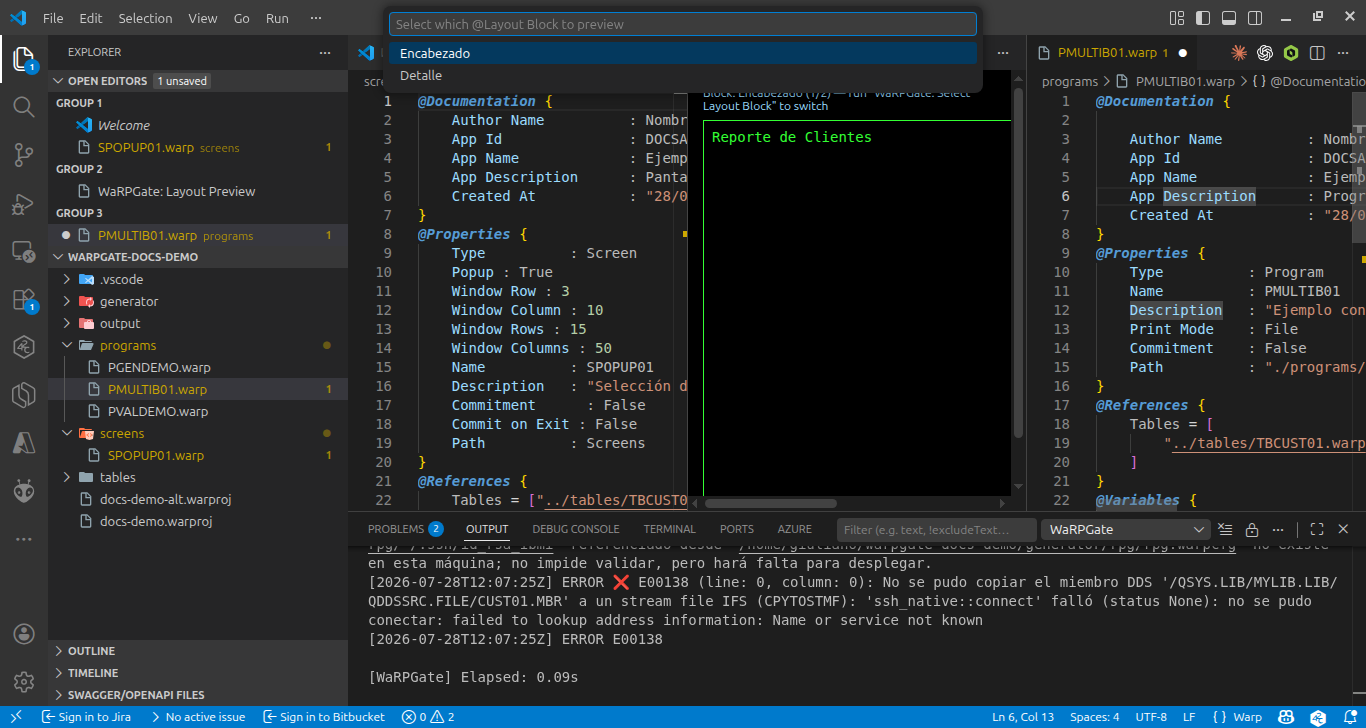Toggle Secondary Side Bar visibility
Image resolution: width=1366 pixels, height=728 pixels.
pos(1256,18)
